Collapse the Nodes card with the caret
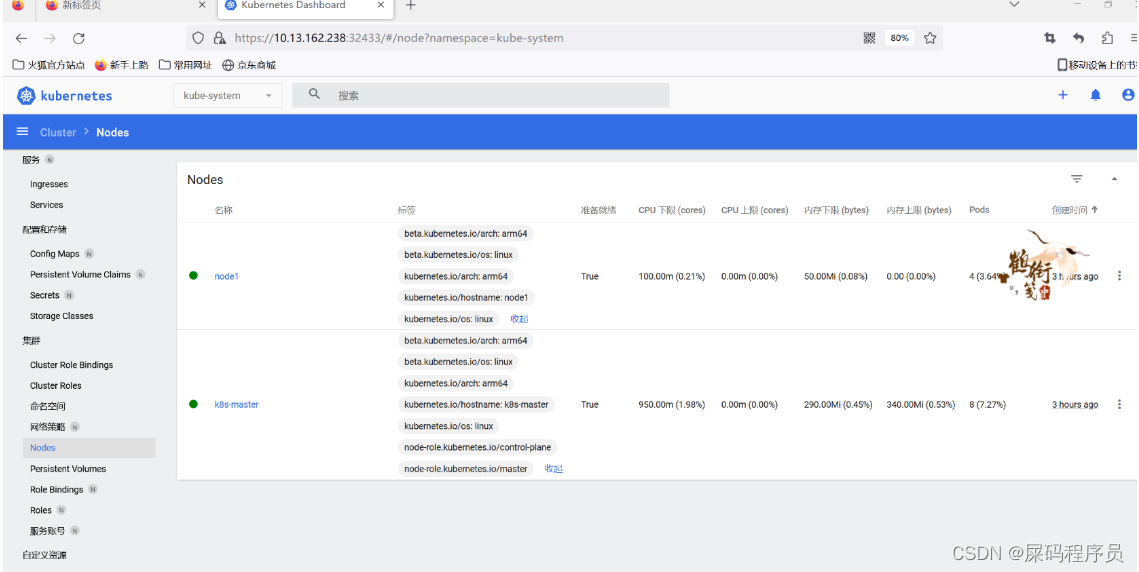 click(x=1114, y=179)
